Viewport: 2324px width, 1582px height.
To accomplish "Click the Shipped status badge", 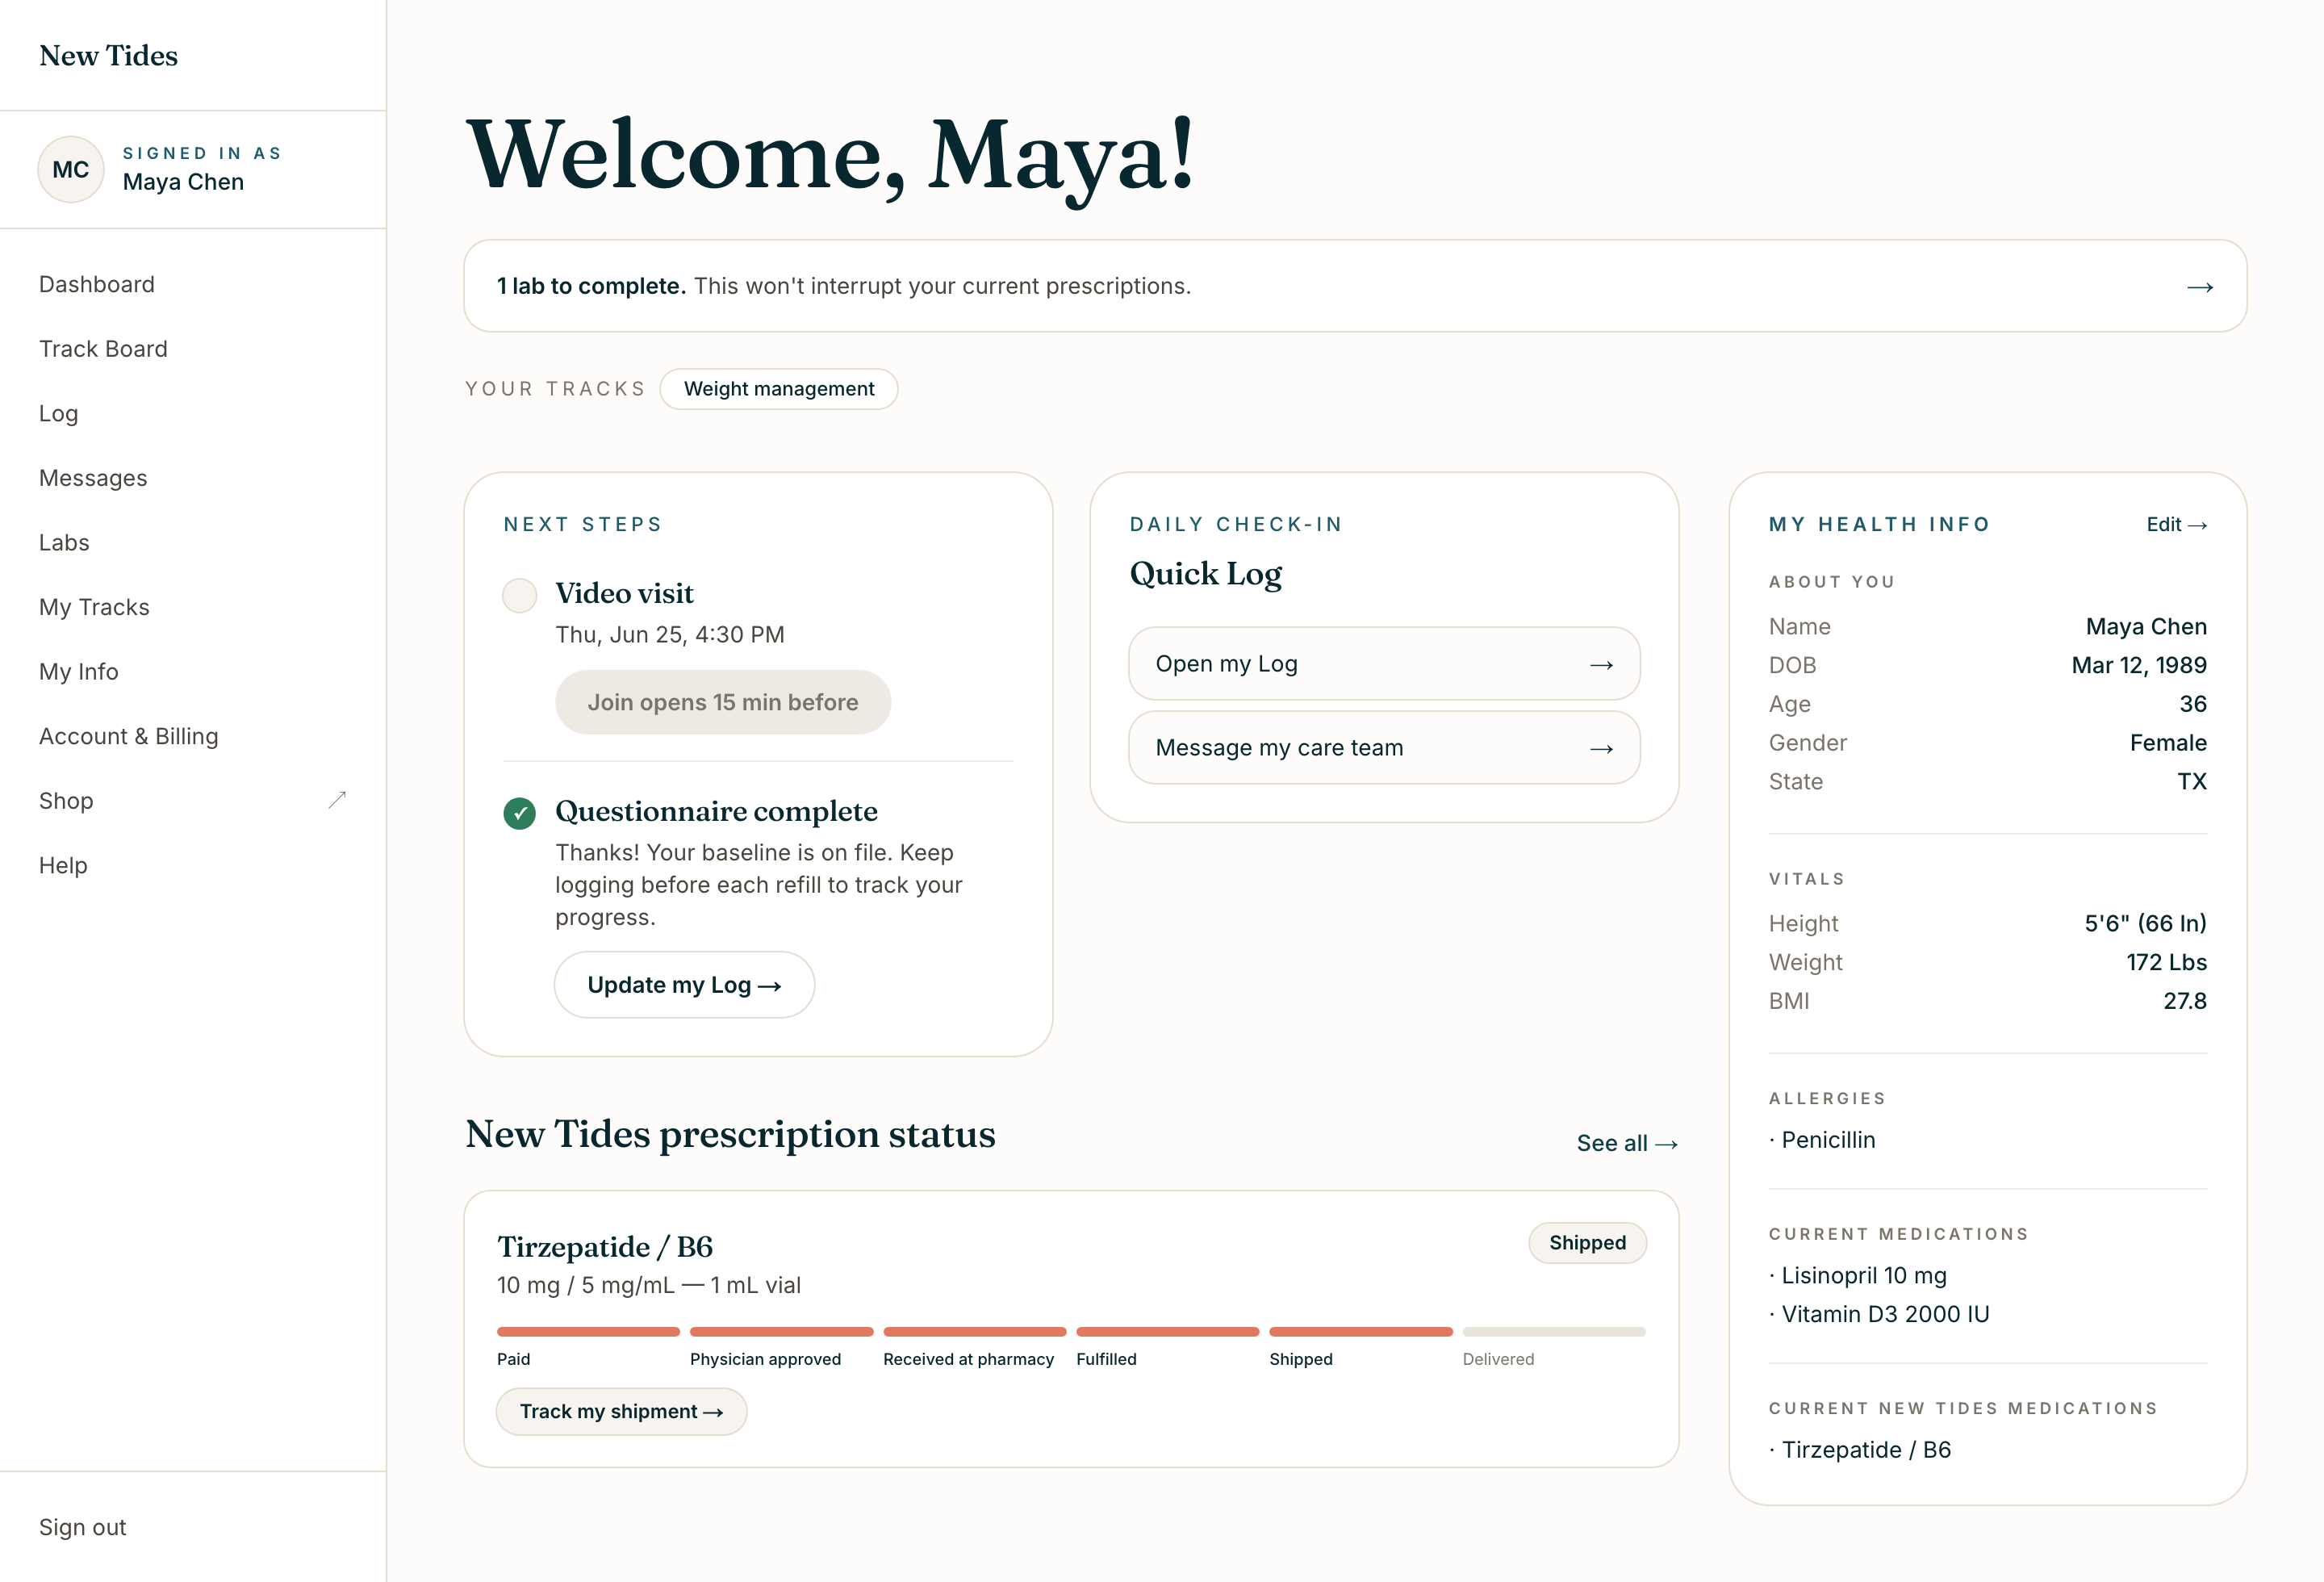I will click(1587, 1243).
